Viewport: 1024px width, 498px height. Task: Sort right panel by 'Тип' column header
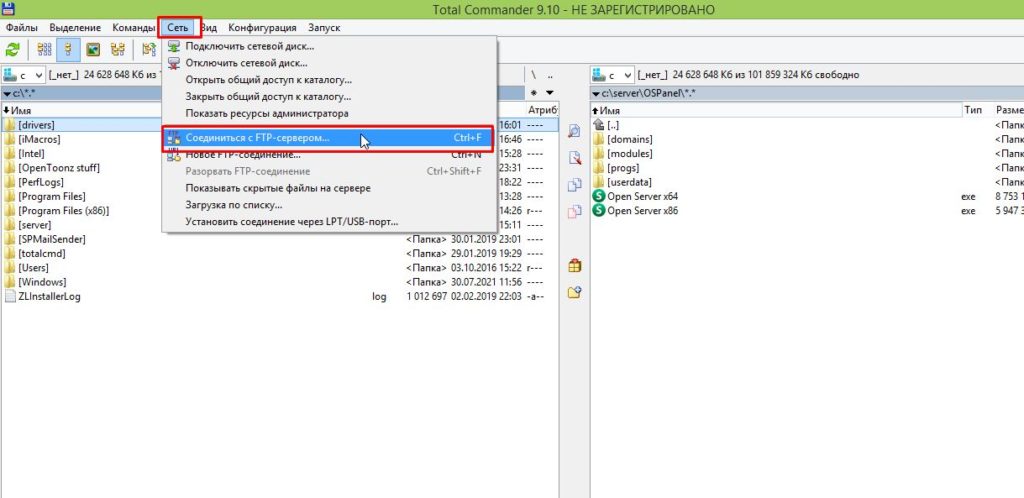click(973, 110)
